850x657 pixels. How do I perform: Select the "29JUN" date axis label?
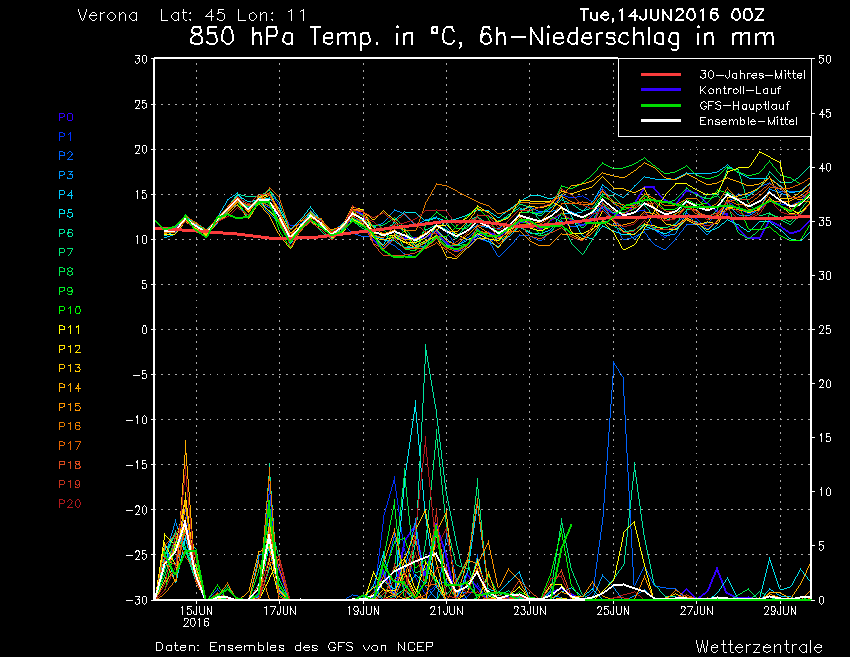[780, 611]
